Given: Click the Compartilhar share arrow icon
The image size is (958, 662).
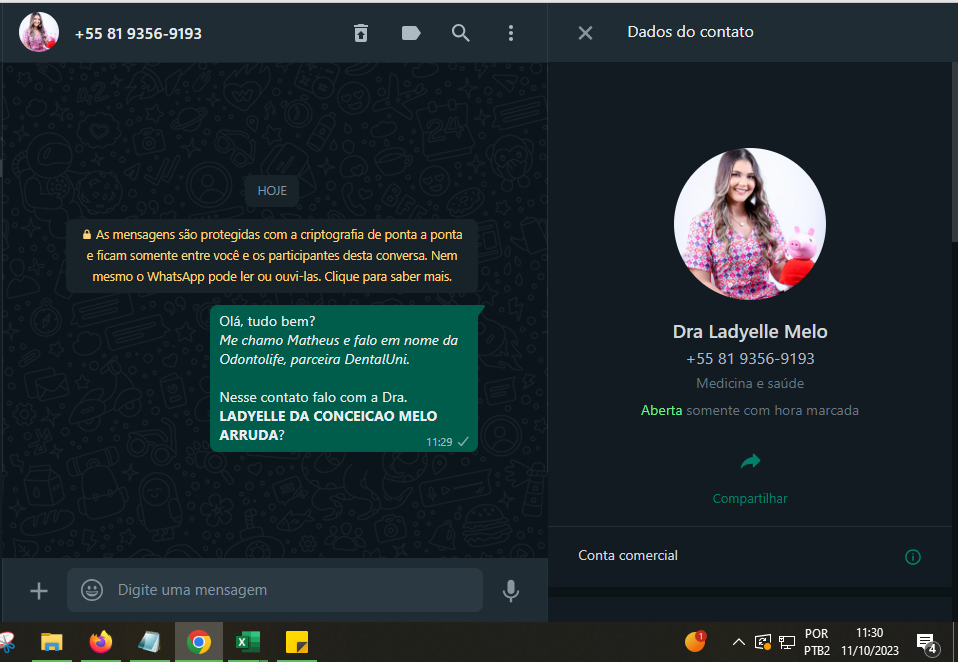Looking at the screenshot, I should pyautogui.click(x=750, y=462).
